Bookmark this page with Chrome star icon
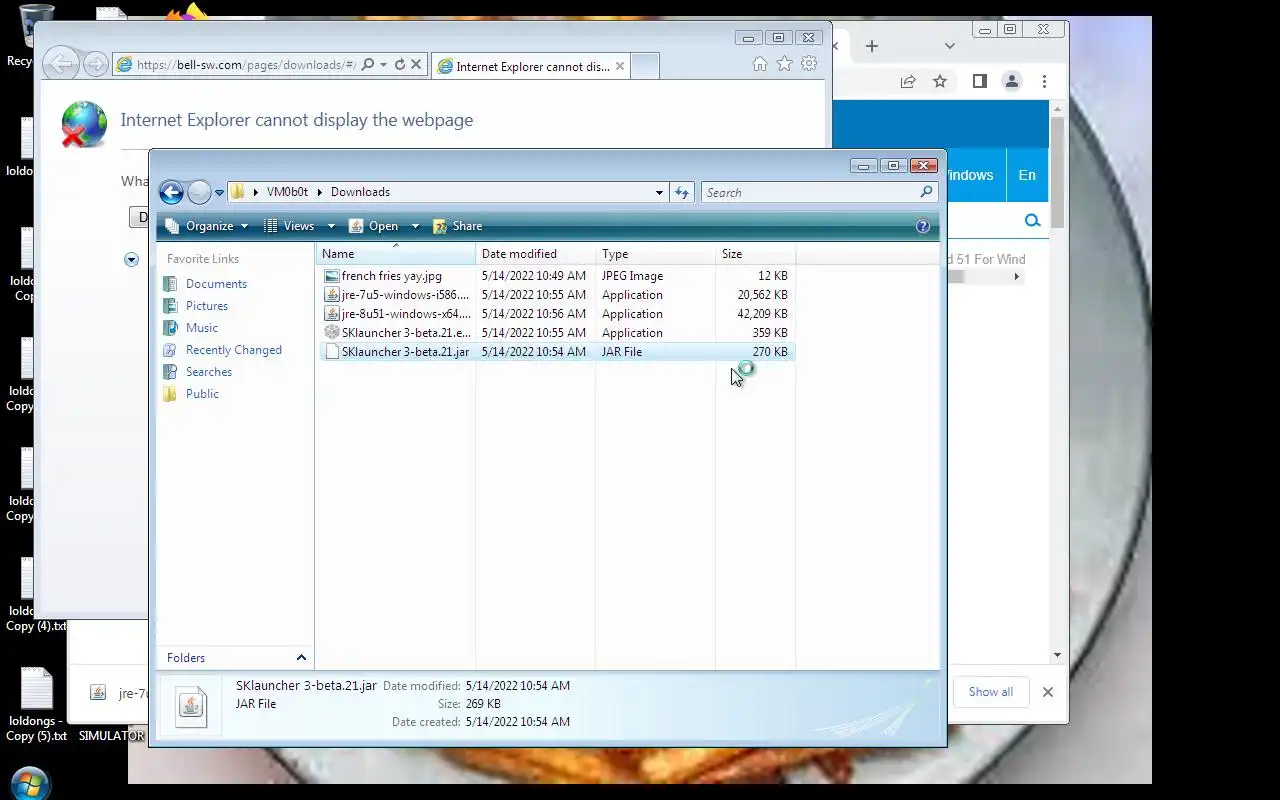The image size is (1280, 800). click(x=940, y=82)
